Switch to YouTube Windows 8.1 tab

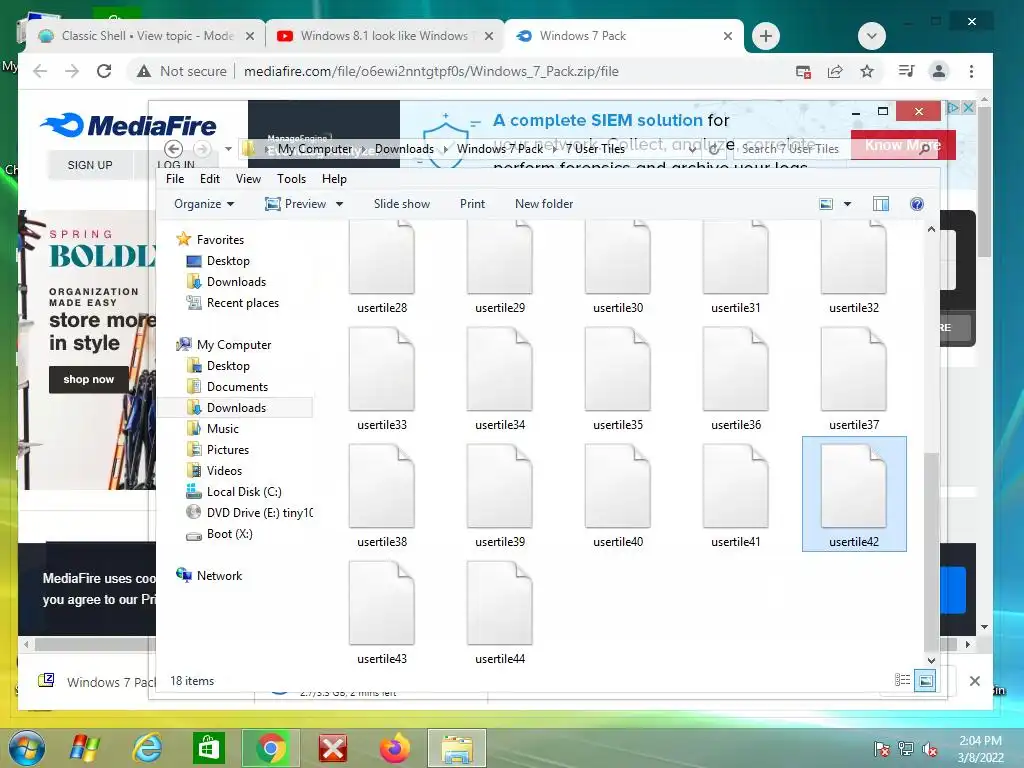384,36
